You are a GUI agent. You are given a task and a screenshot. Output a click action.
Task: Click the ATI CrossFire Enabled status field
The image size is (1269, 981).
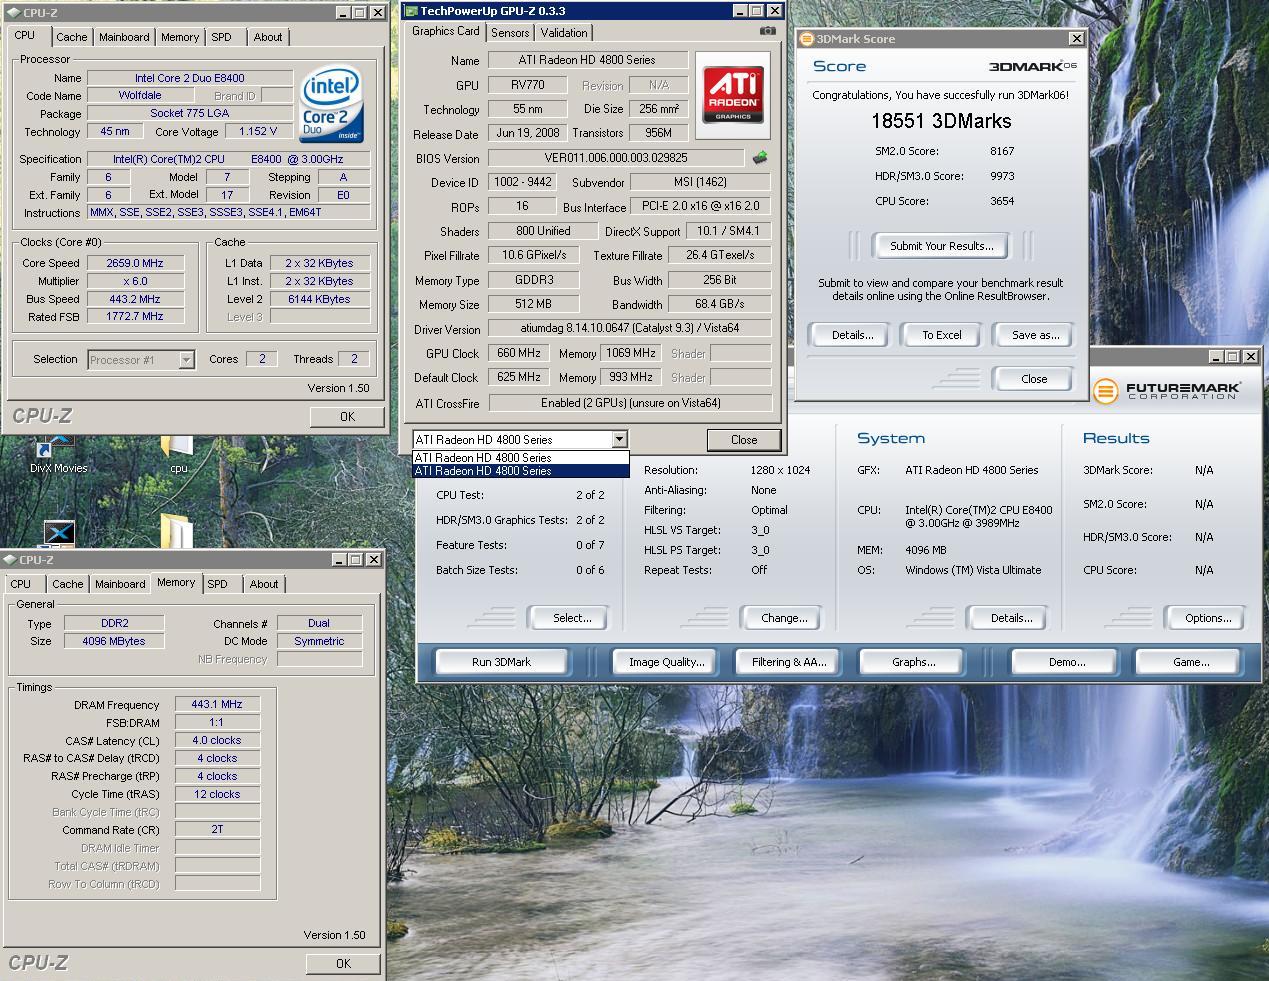630,403
